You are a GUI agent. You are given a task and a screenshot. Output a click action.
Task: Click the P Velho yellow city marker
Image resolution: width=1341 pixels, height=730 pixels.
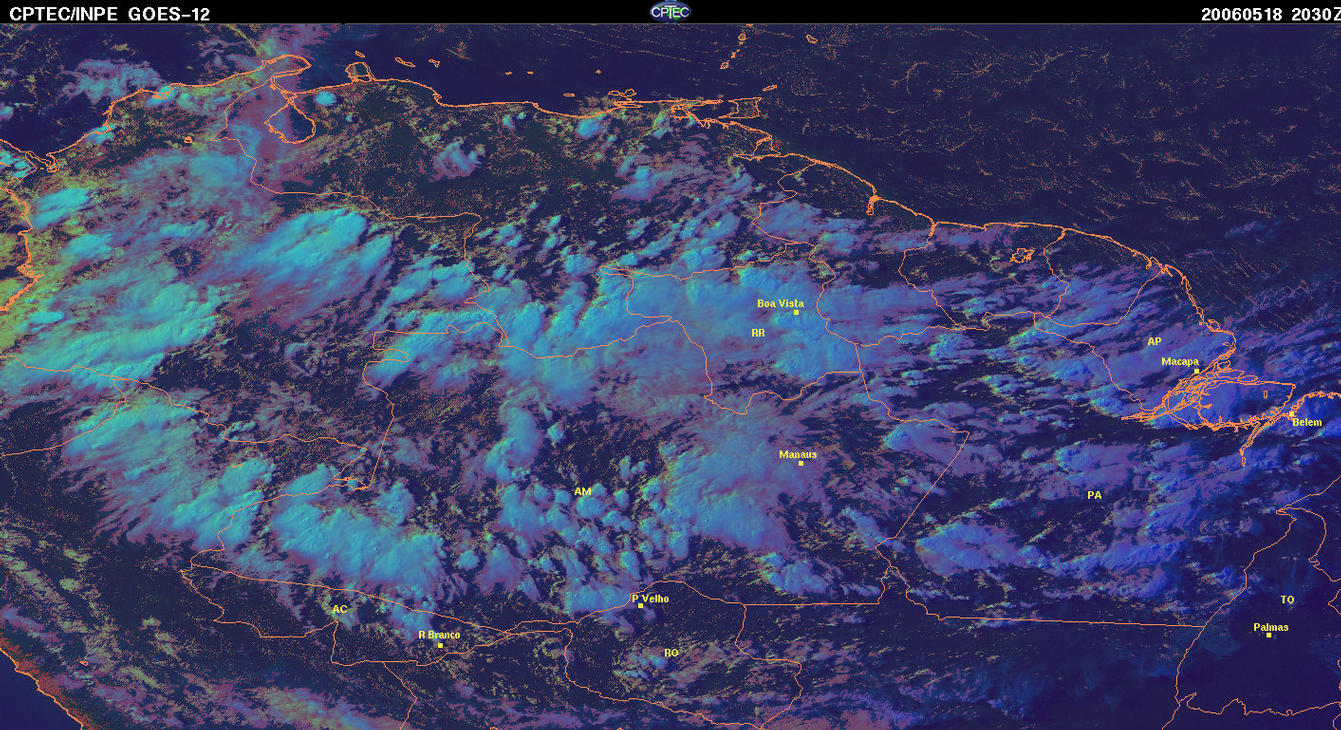(640, 606)
